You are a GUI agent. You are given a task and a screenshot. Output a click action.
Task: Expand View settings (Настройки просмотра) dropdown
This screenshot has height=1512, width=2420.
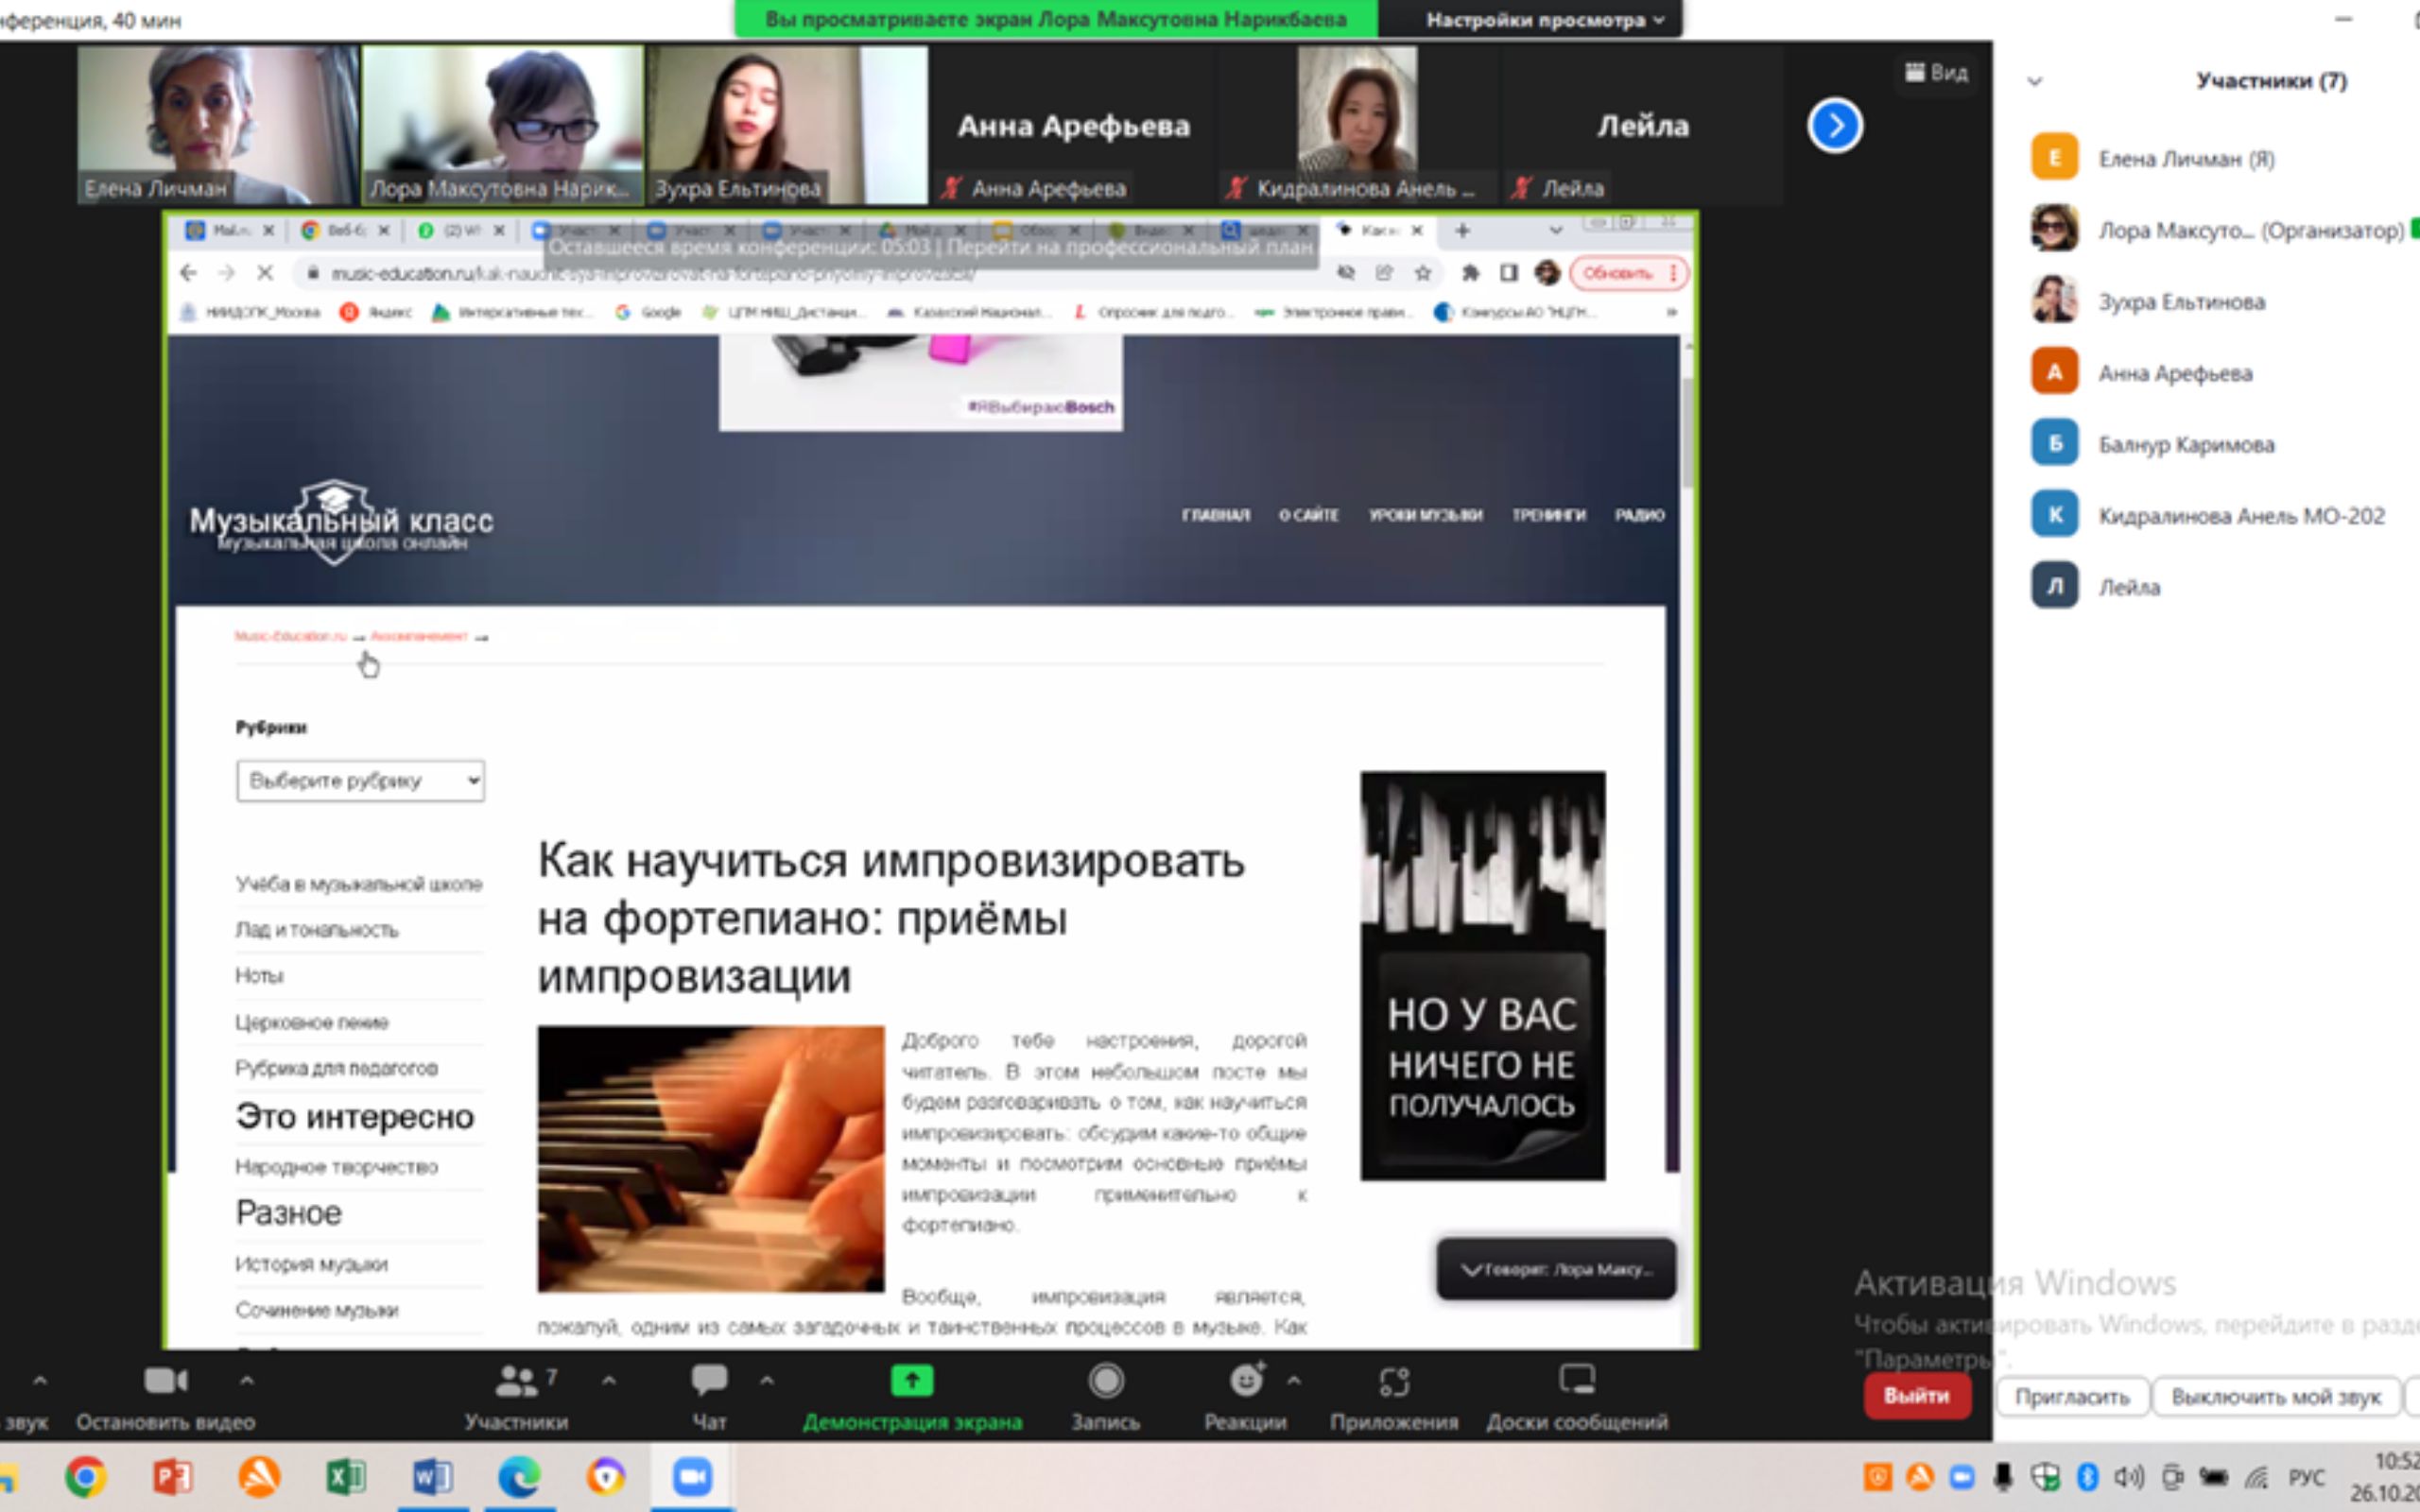pyautogui.click(x=1544, y=20)
